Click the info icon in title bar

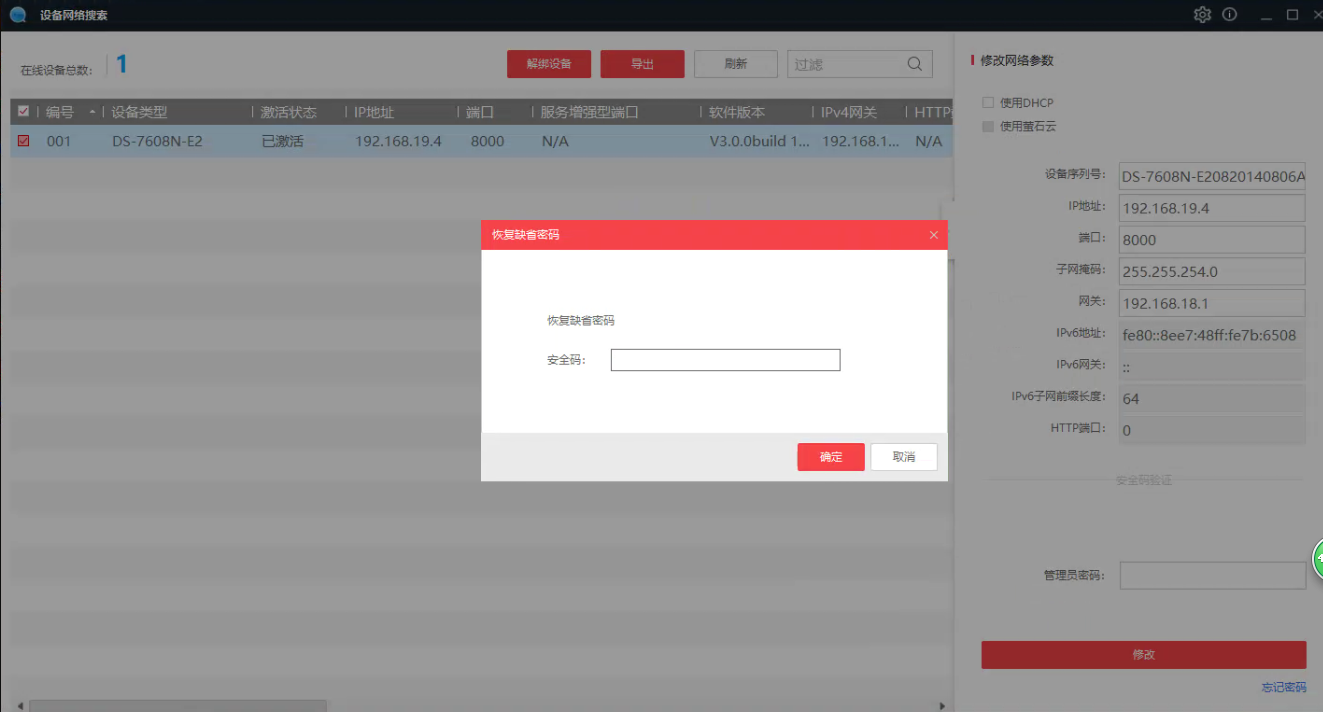[x=1230, y=15]
